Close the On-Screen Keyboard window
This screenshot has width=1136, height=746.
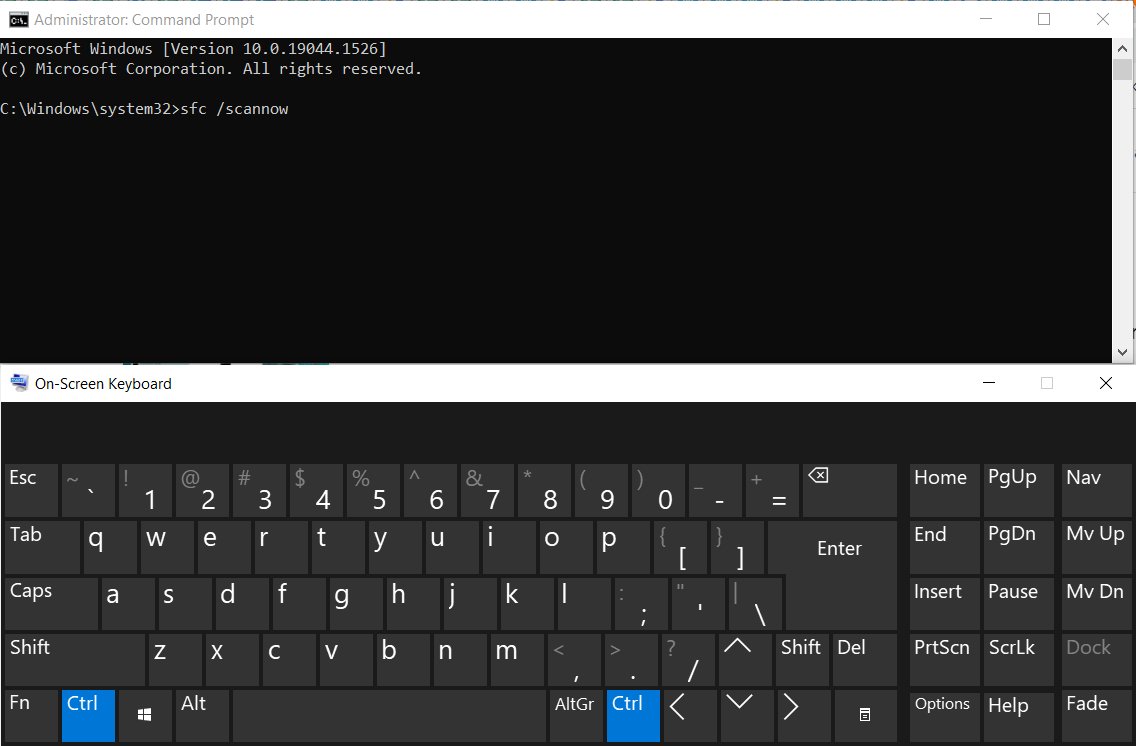[1106, 382]
